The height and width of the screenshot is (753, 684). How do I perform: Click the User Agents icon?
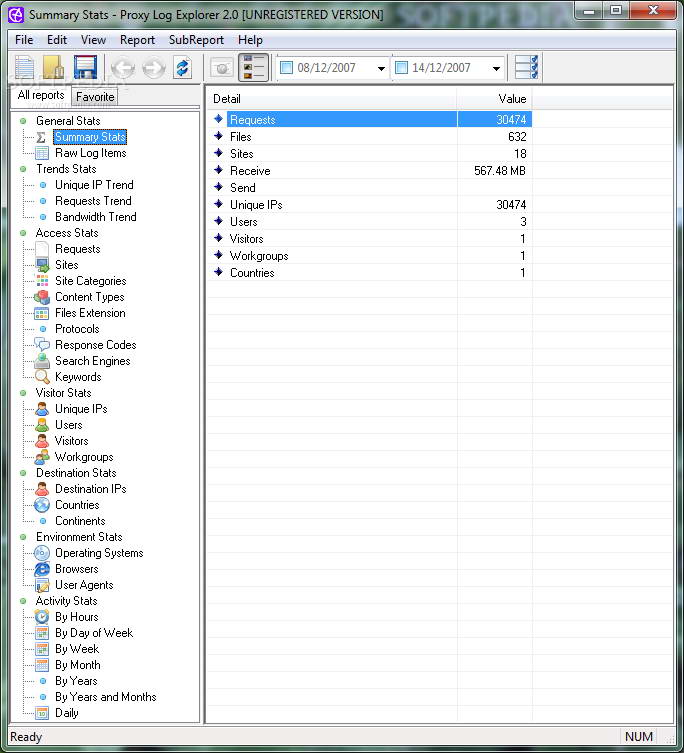tap(42, 585)
